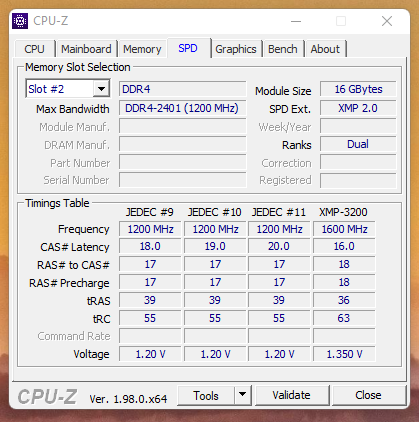Click the XMP-3200 tRAS value 36
This screenshot has height=422, width=419.
click(x=344, y=300)
